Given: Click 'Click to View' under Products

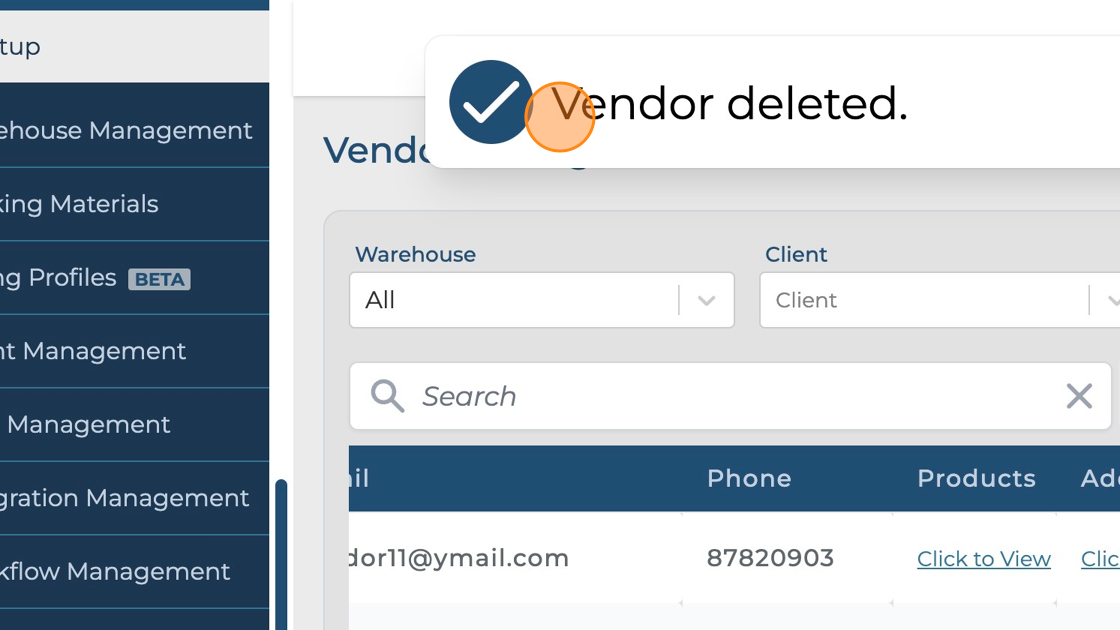Looking at the screenshot, I should (984, 559).
